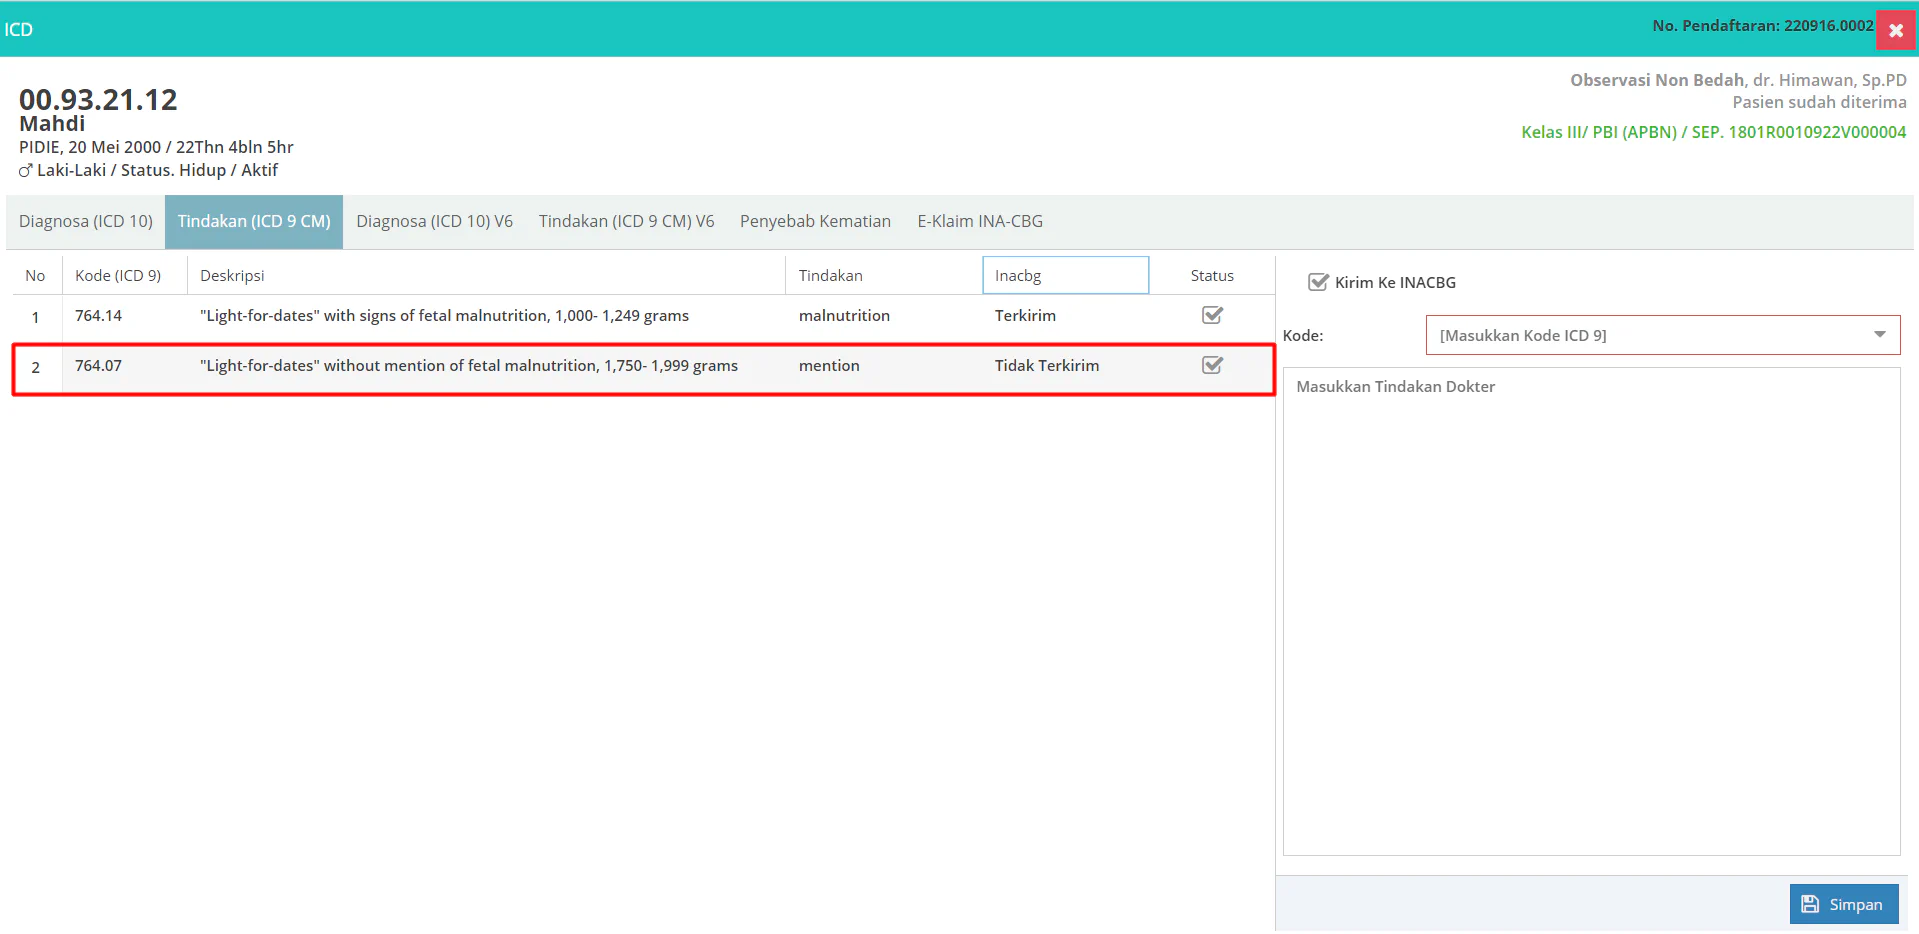Go to the Penyebab Kematian tab
Image resolution: width=1919 pixels, height=934 pixels.
pos(815,221)
